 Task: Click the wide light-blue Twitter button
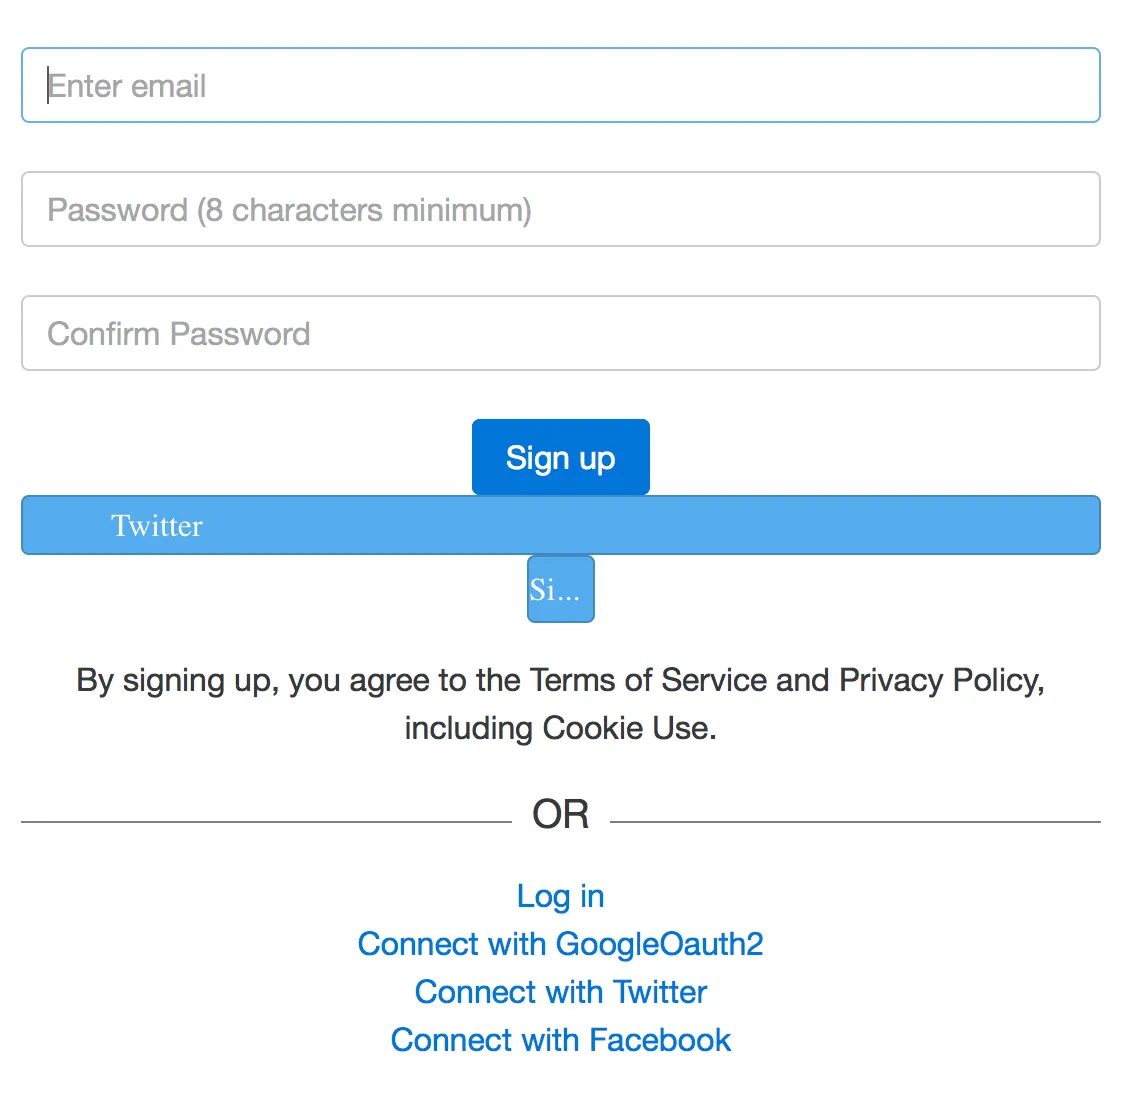point(560,526)
